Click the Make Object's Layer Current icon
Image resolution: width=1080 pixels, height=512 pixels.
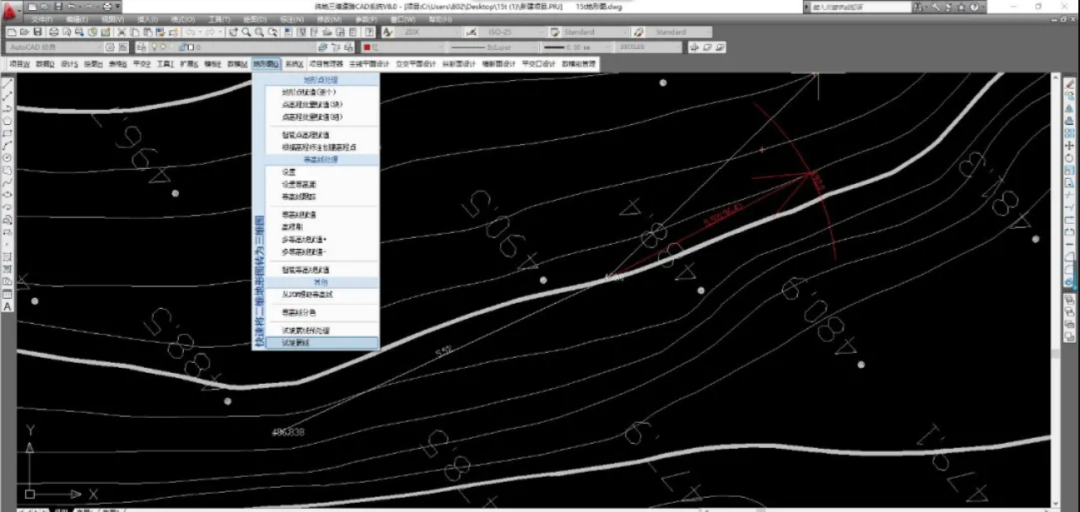322,48
